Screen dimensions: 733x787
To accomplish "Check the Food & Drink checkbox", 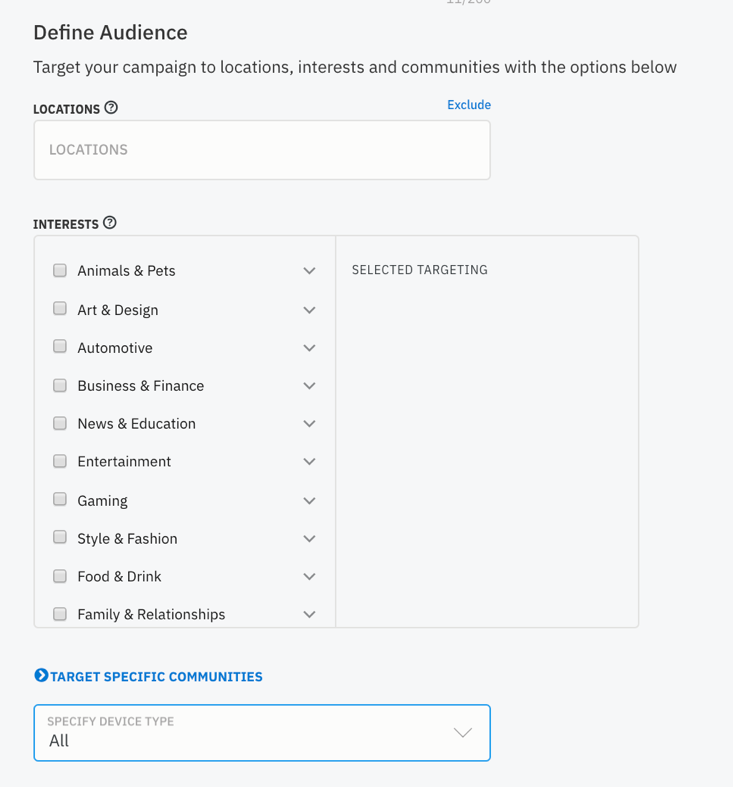I will point(60,576).
